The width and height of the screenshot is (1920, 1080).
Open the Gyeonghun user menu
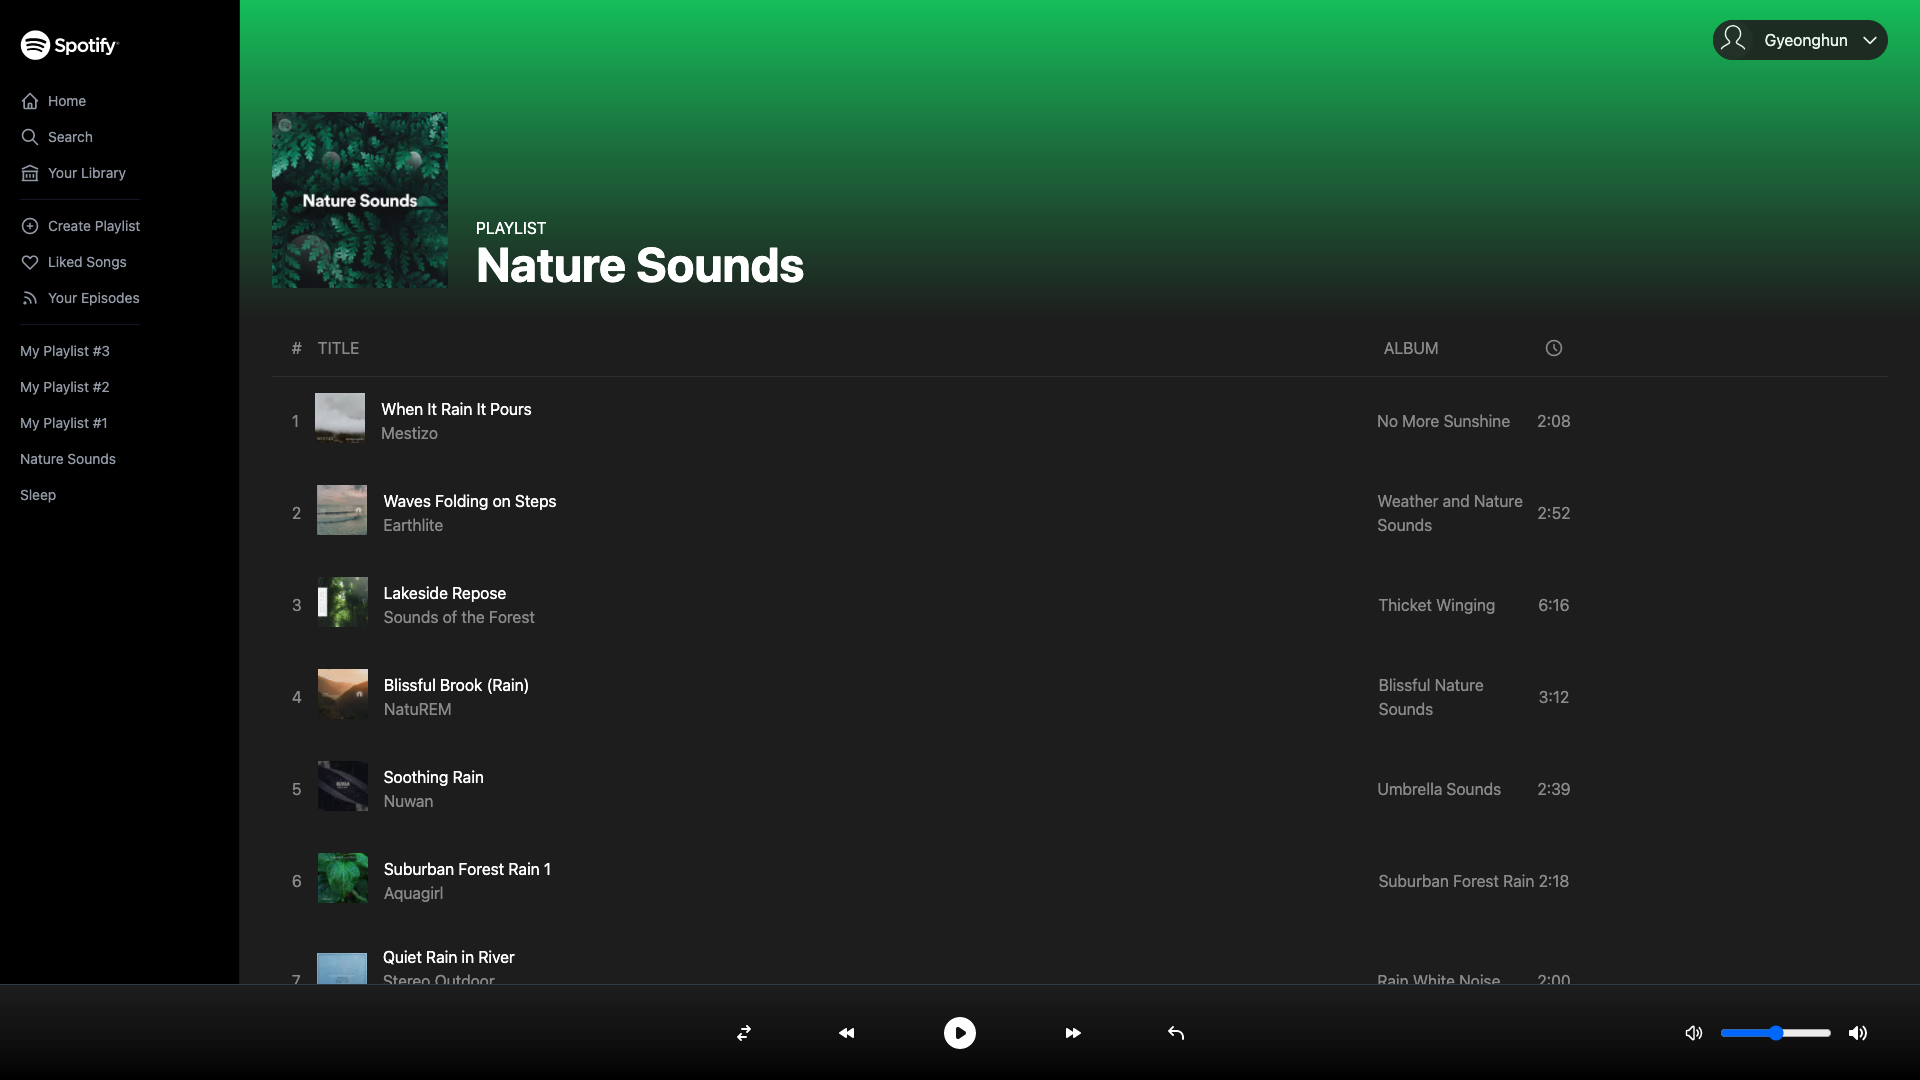click(x=1800, y=40)
